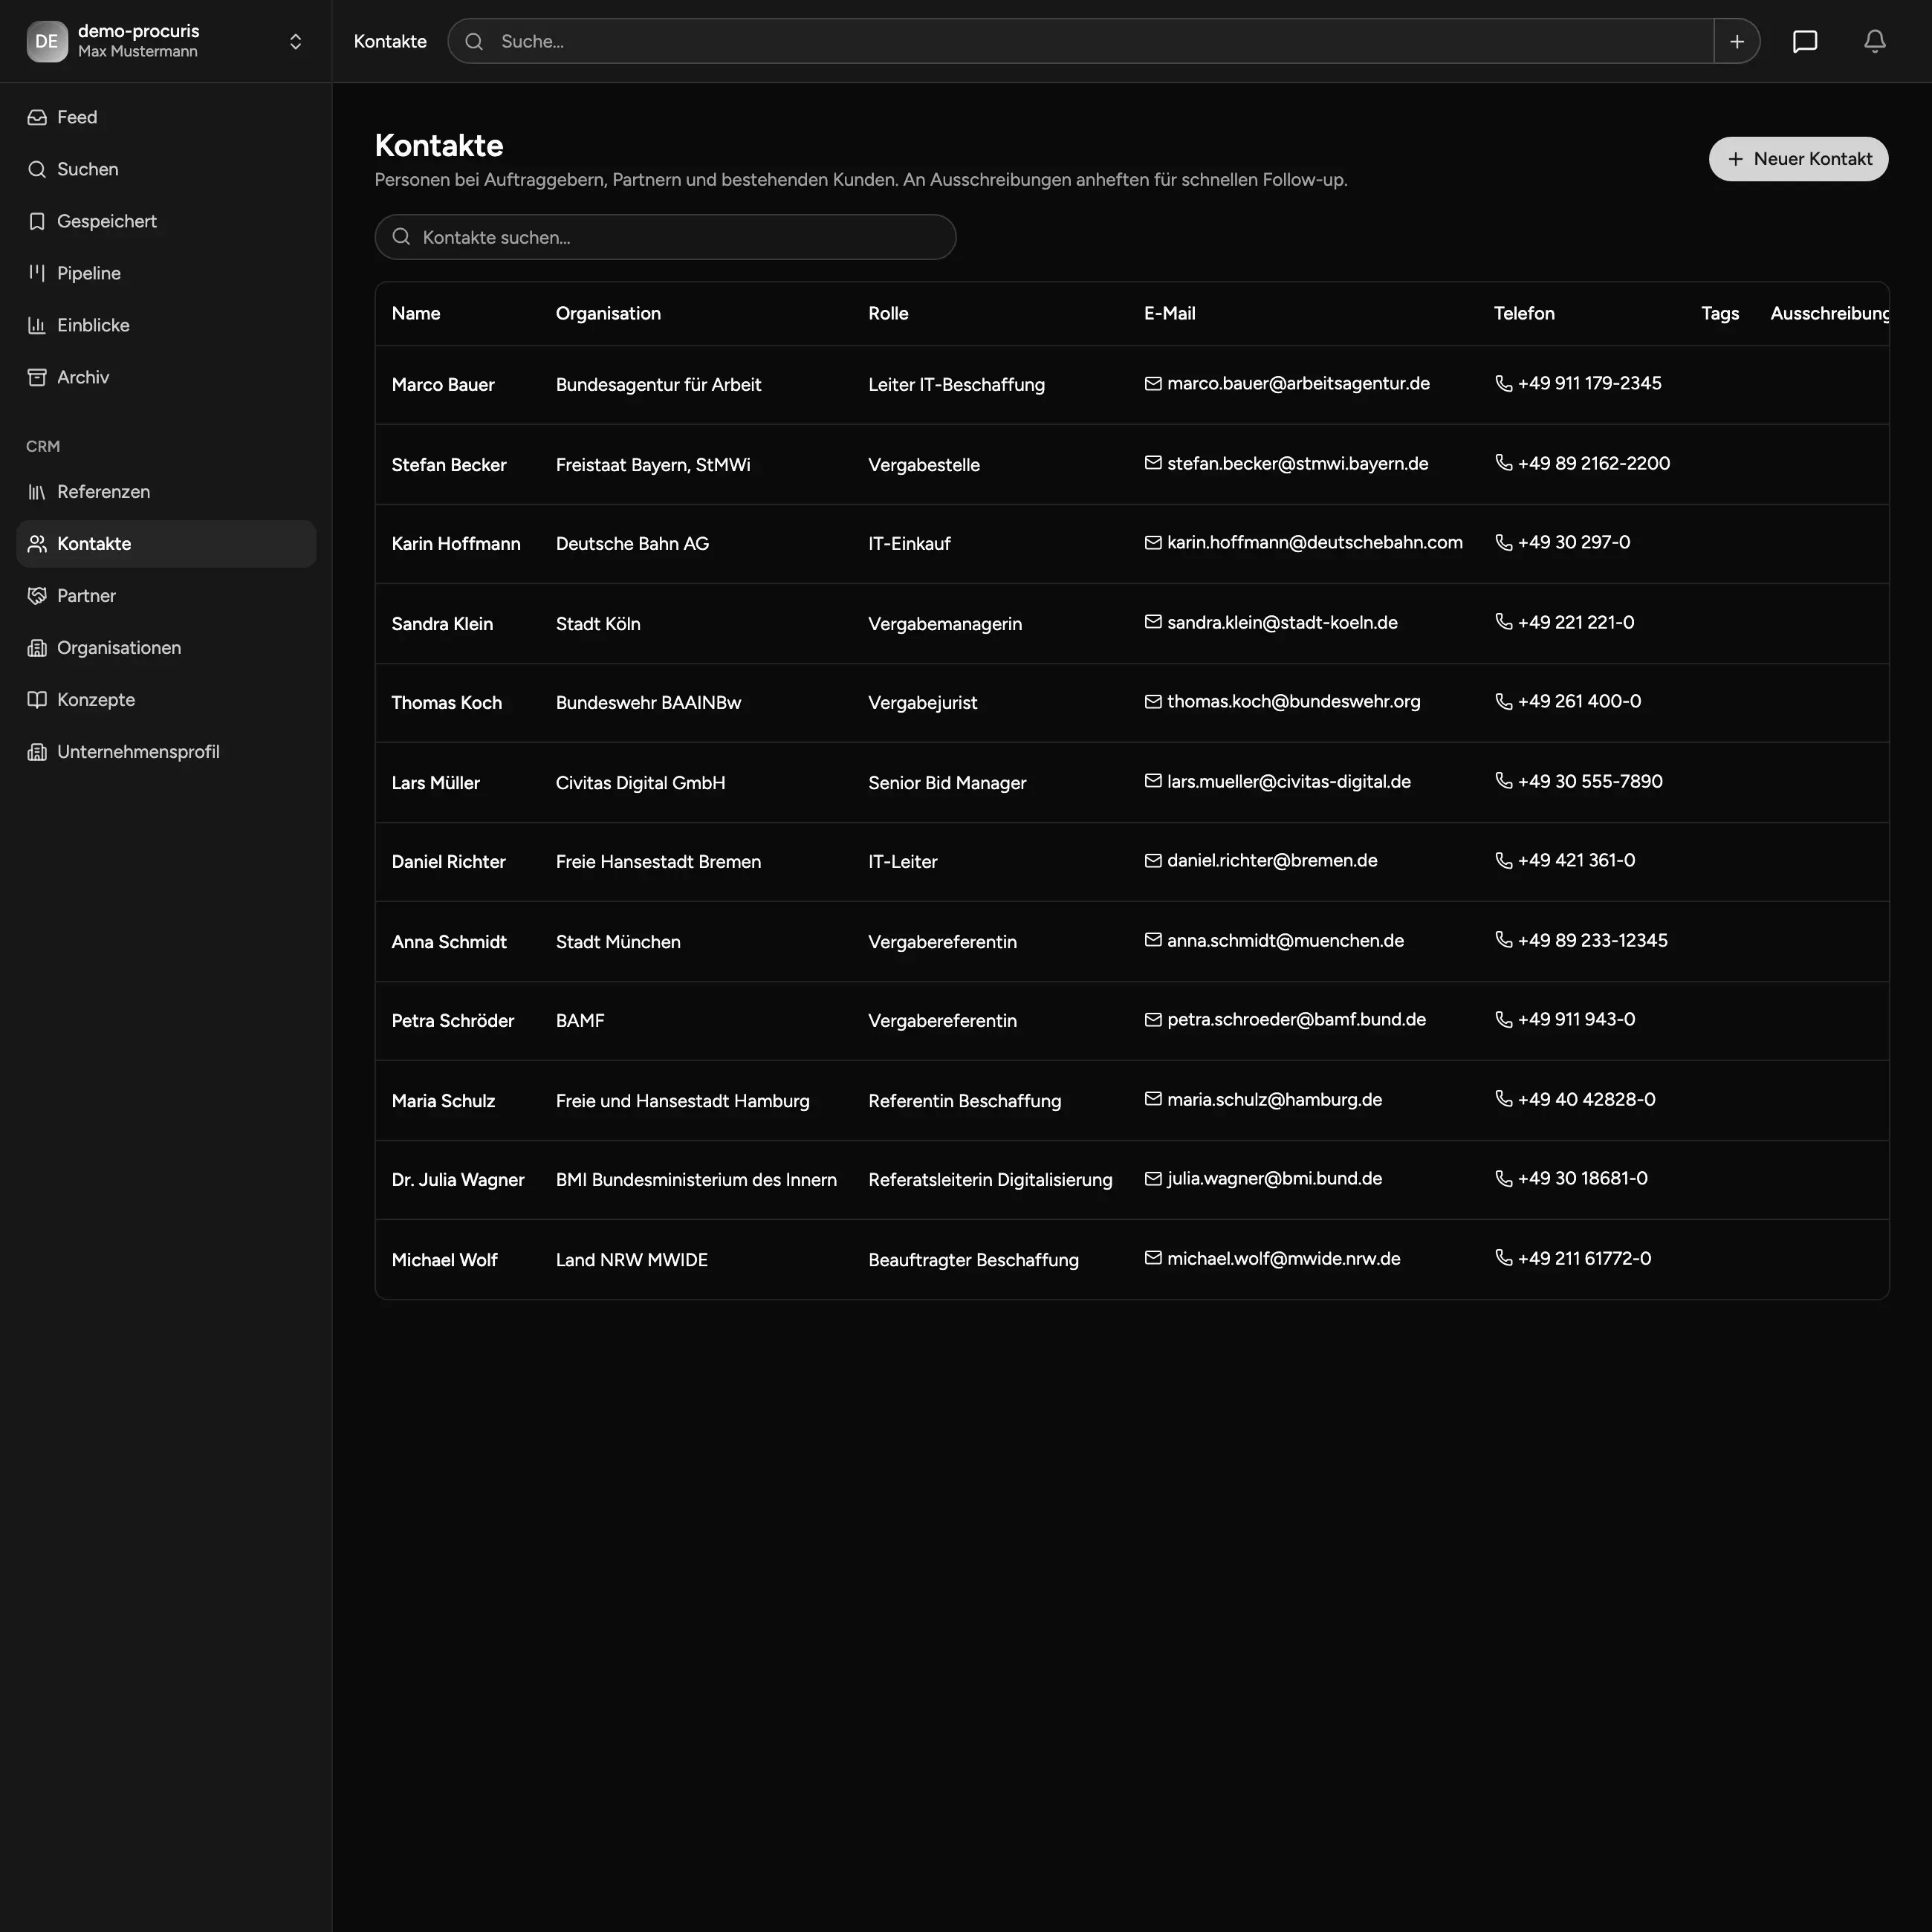
Task: Click the Name column header
Action: (x=416, y=313)
